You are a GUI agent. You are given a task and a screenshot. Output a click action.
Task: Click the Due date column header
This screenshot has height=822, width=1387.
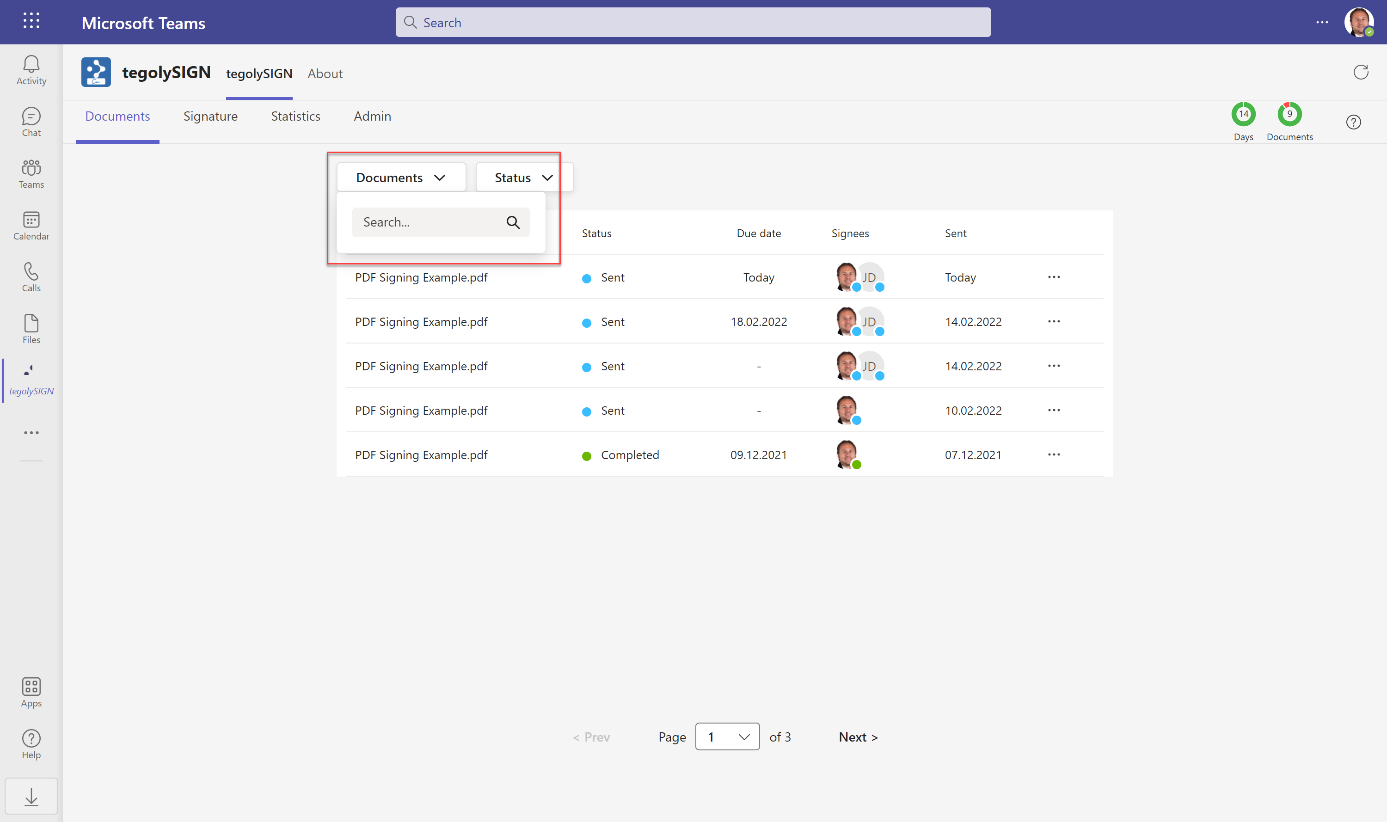(759, 233)
